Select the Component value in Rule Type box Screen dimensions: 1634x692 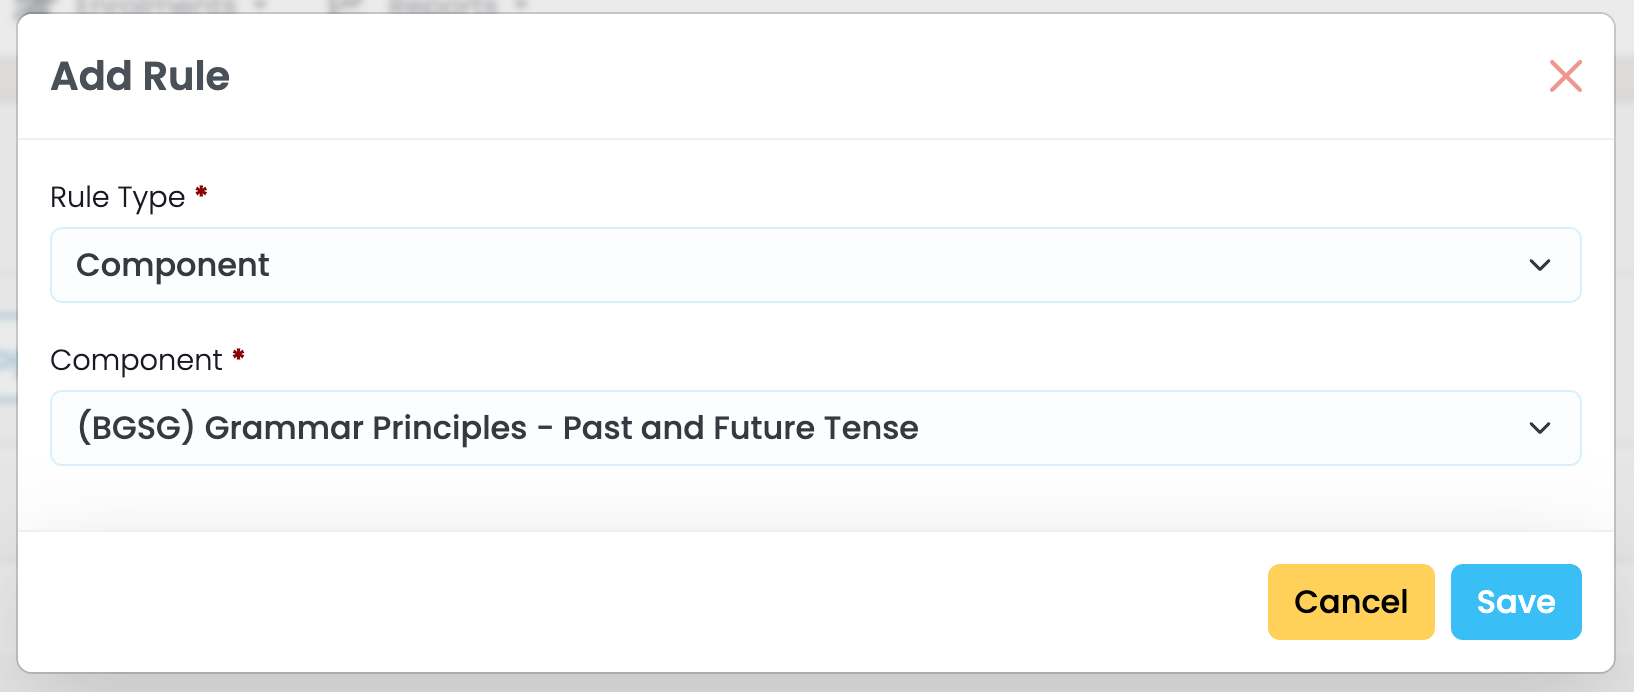click(172, 265)
